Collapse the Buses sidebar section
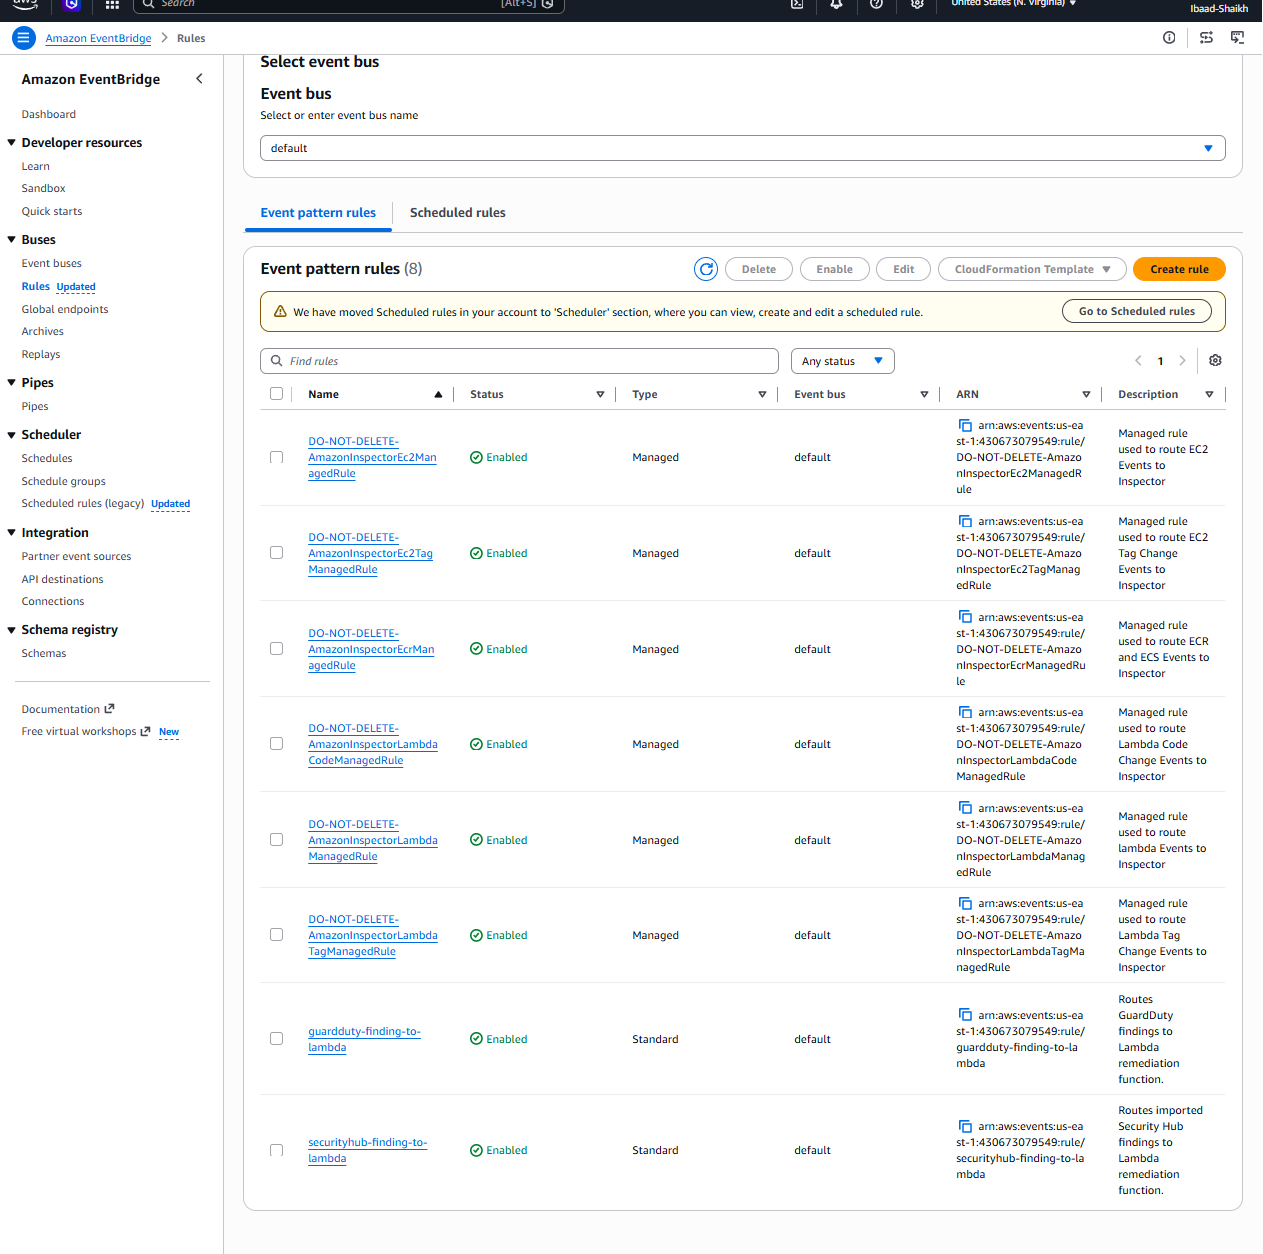 (12, 240)
